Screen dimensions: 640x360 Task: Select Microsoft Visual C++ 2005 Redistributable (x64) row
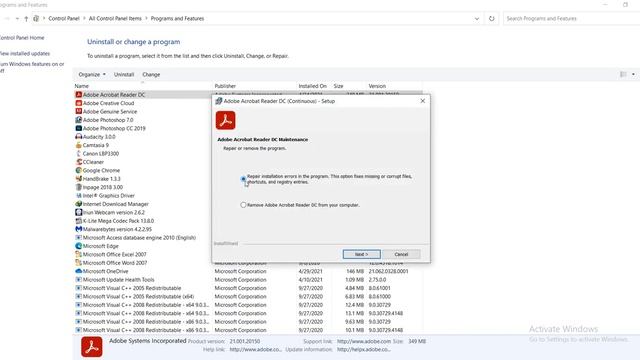tap(248, 296)
